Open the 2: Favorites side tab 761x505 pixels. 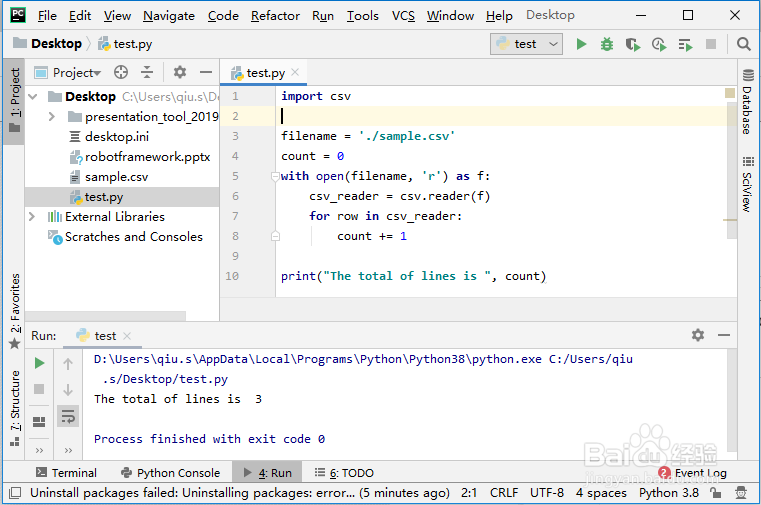(x=15, y=311)
